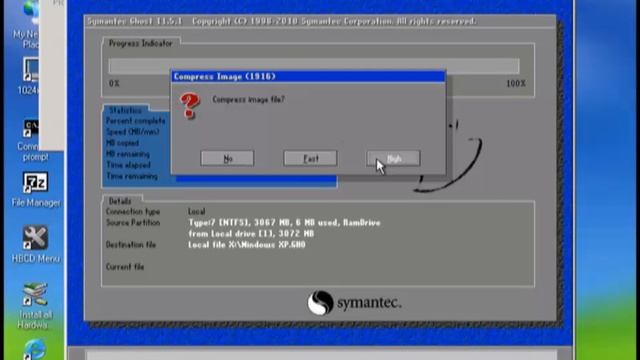Open the Internet Explorer desktop icon
This screenshot has width=640, height=360.
tap(34, 349)
